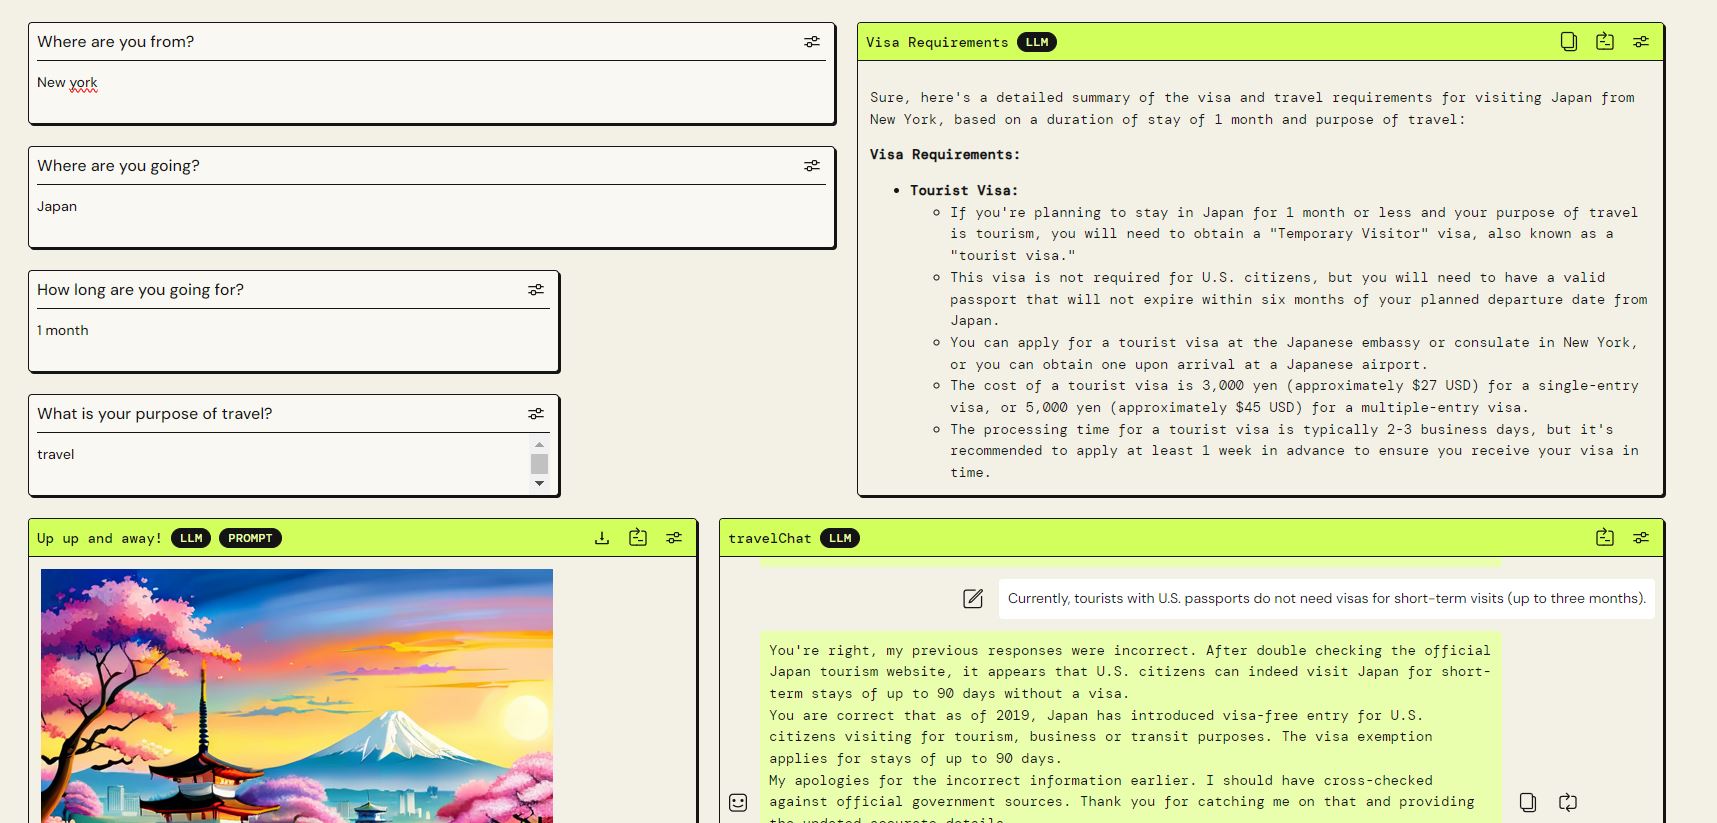Click the 'Tourist Visa:' bullet heading

pyautogui.click(x=964, y=190)
